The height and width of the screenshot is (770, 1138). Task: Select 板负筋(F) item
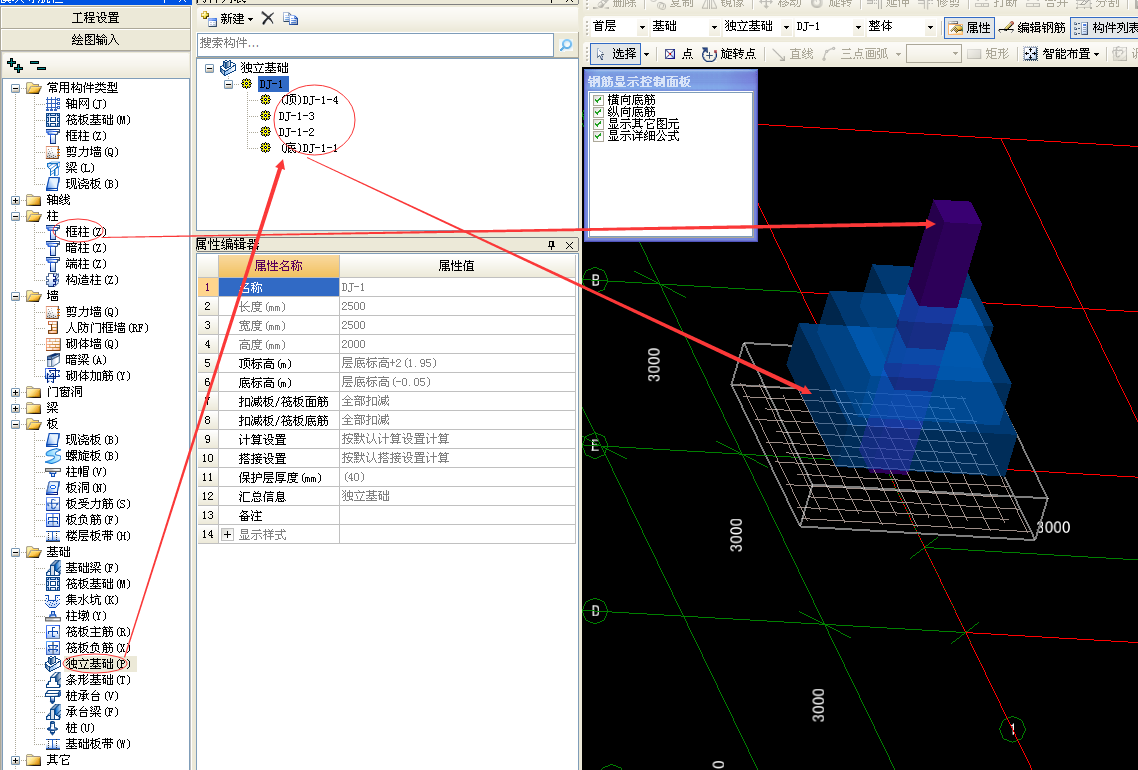point(82,520)
